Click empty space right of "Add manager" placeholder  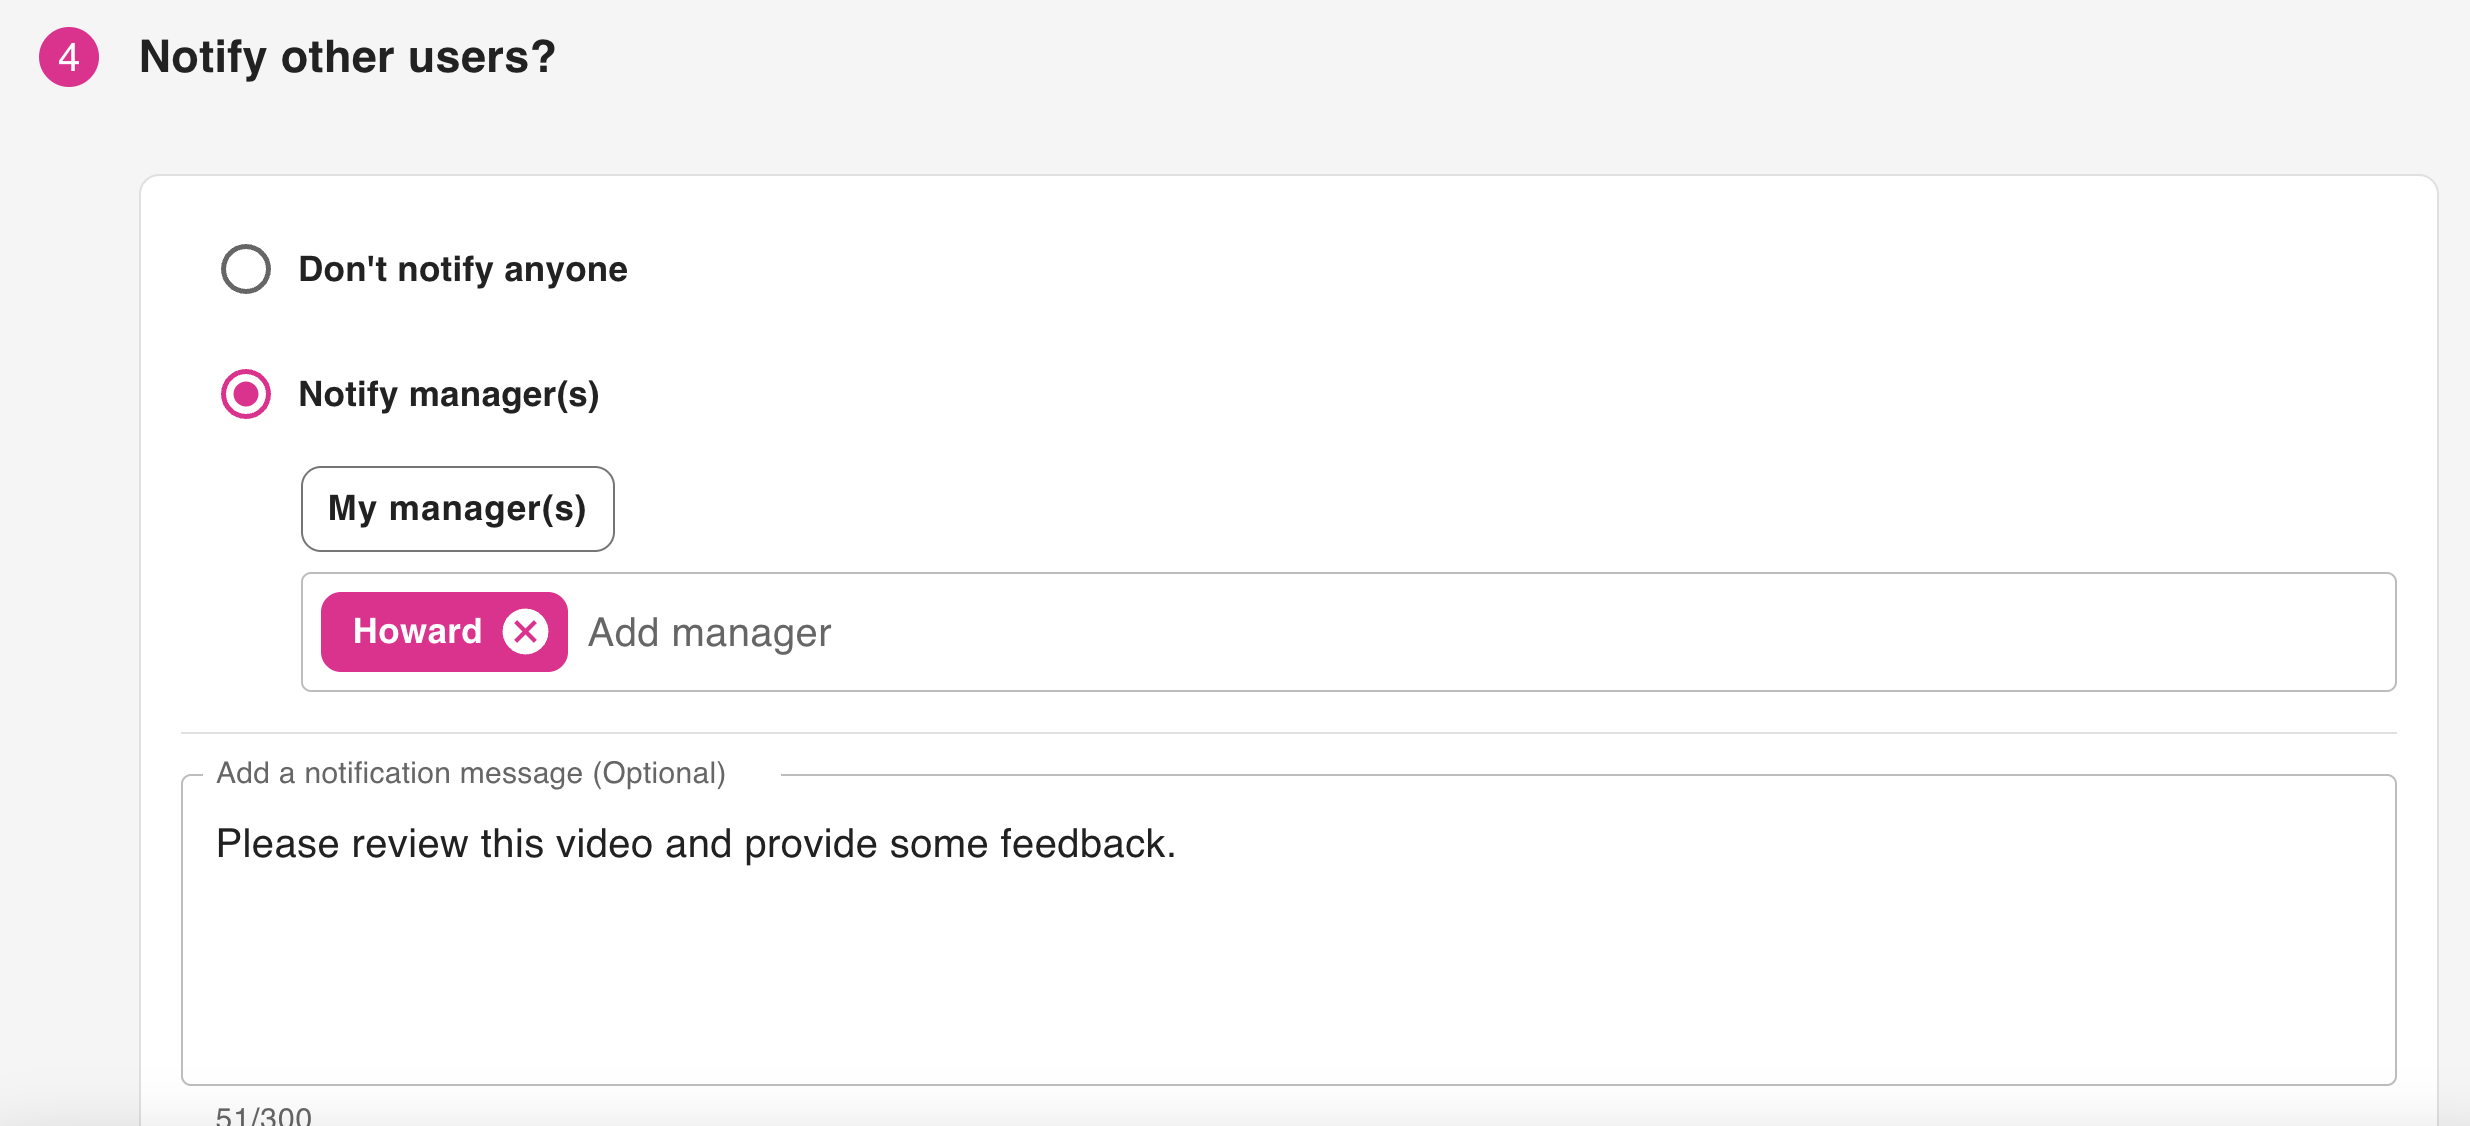pos(1600,633)
